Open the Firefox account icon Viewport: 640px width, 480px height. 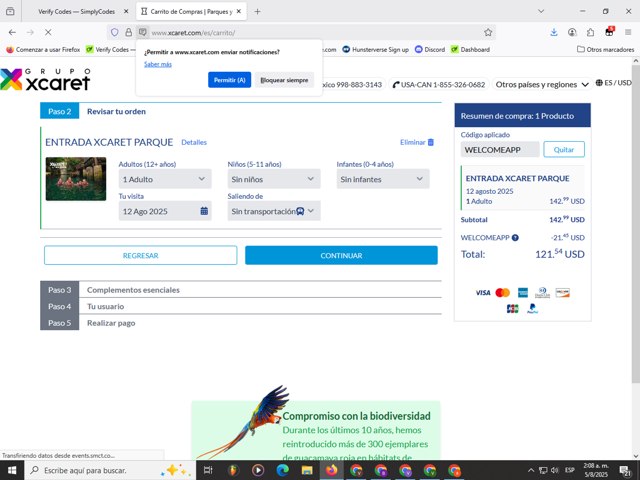(572, 32)
